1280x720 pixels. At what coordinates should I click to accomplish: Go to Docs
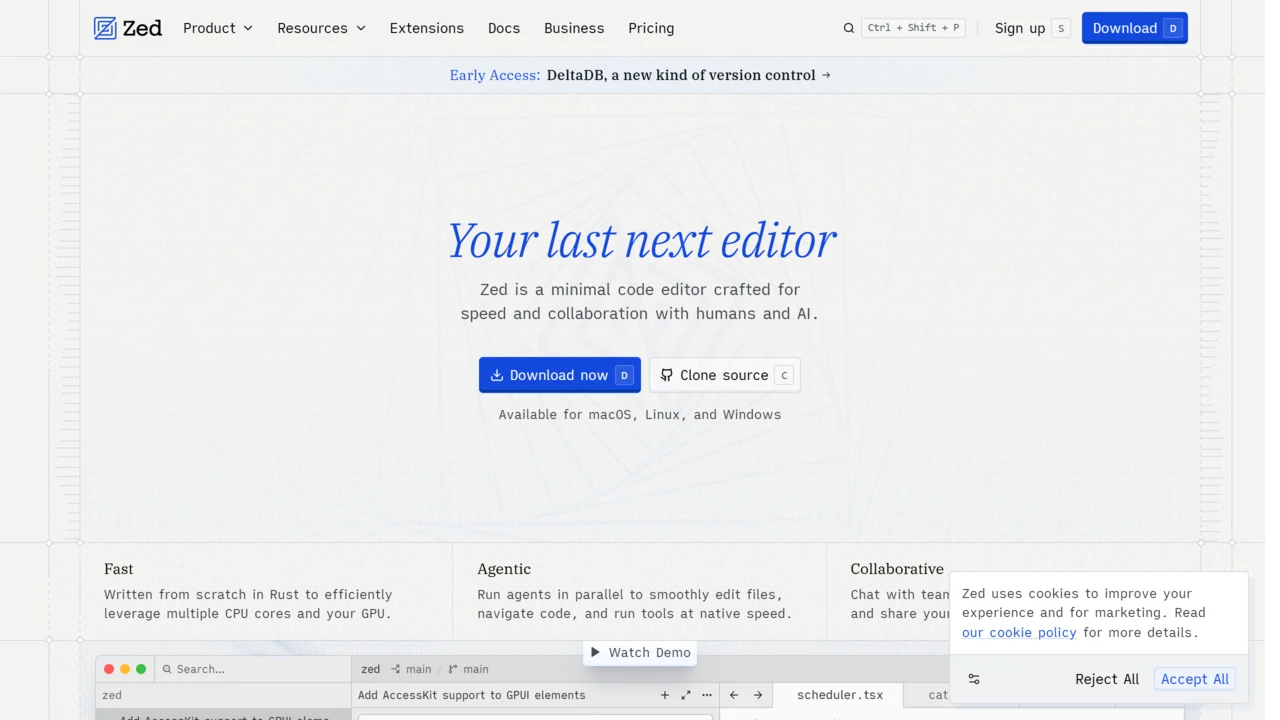pos(504,28)
